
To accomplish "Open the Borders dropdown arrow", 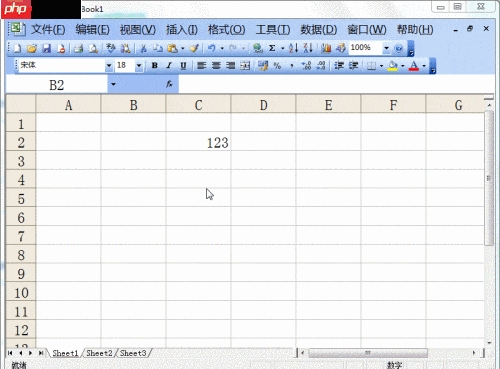I will click(381, 66).
